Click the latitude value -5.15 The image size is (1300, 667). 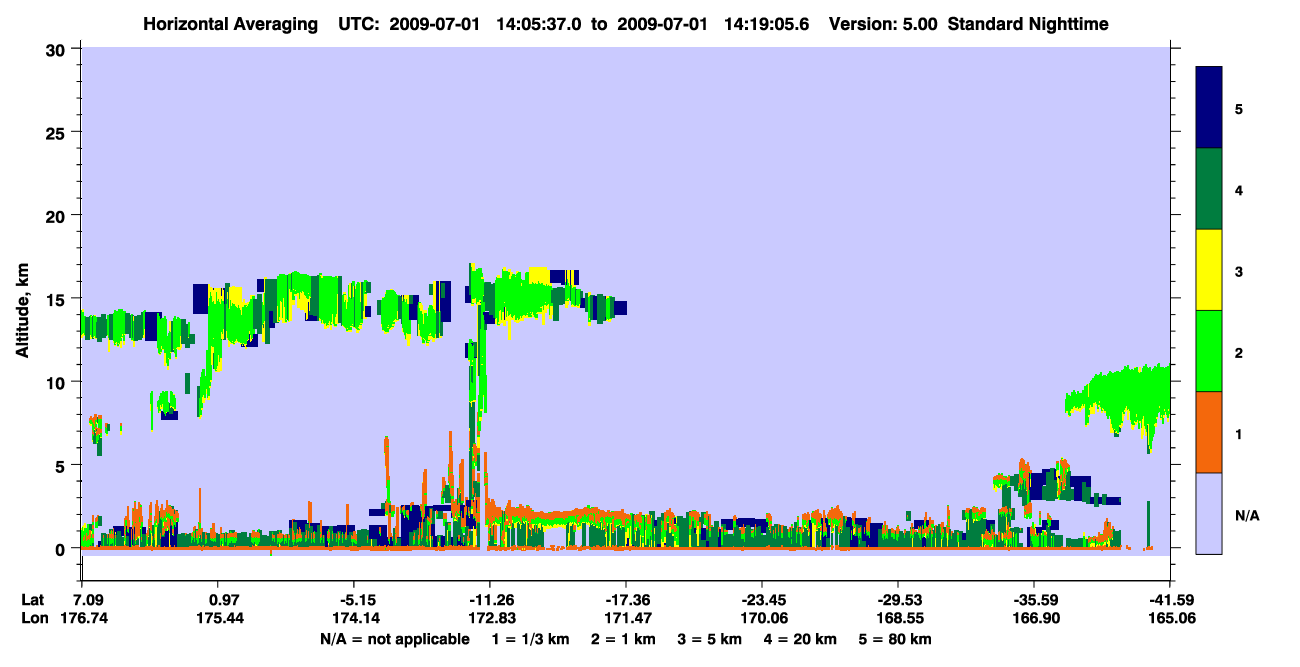[x=357, y=600]
